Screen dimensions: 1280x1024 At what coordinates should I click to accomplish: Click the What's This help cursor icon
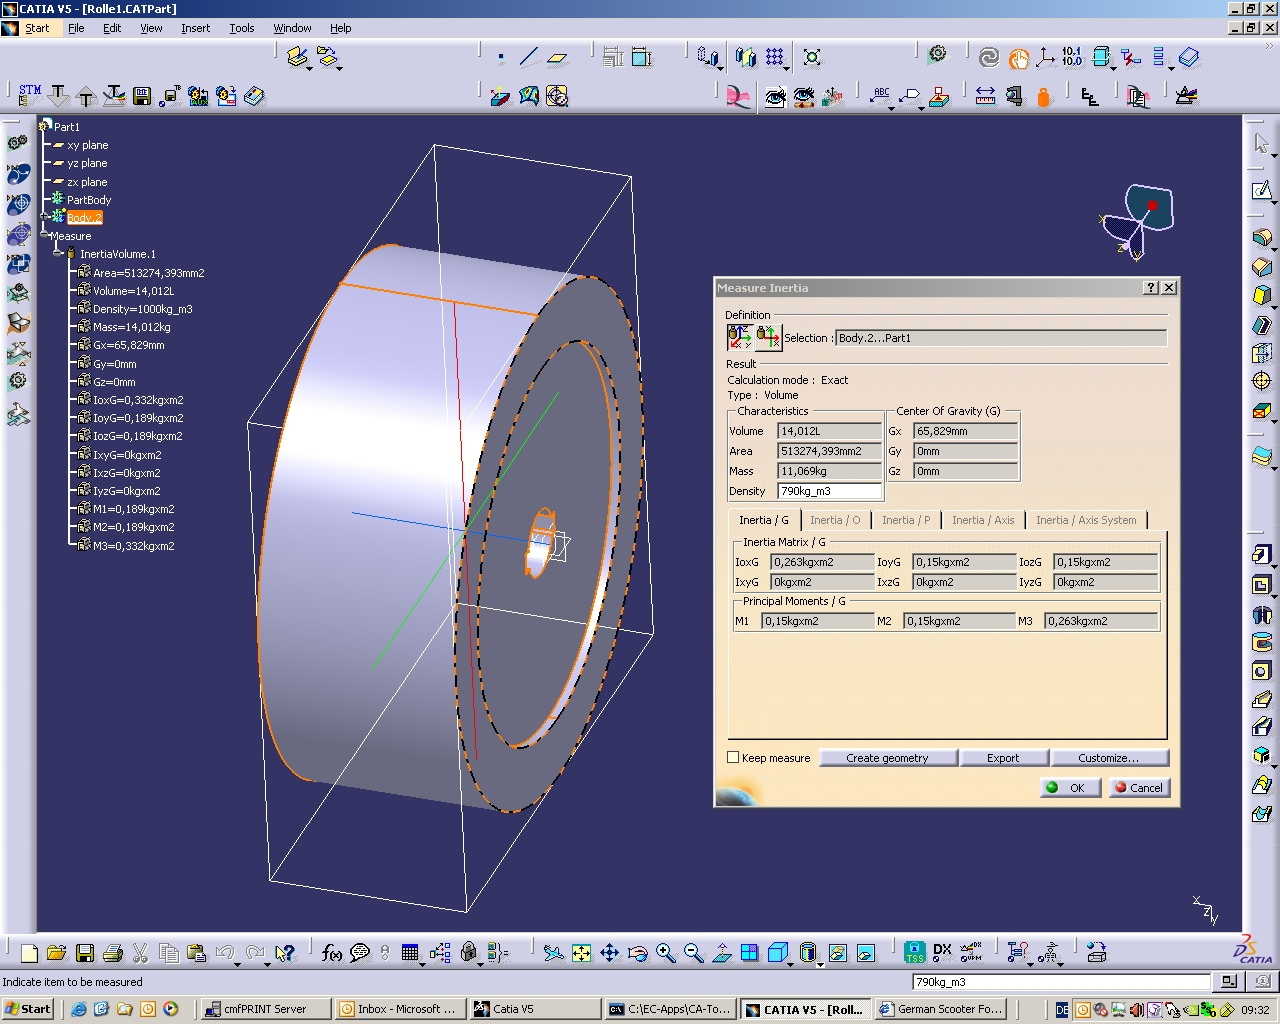tap(285, 953)
